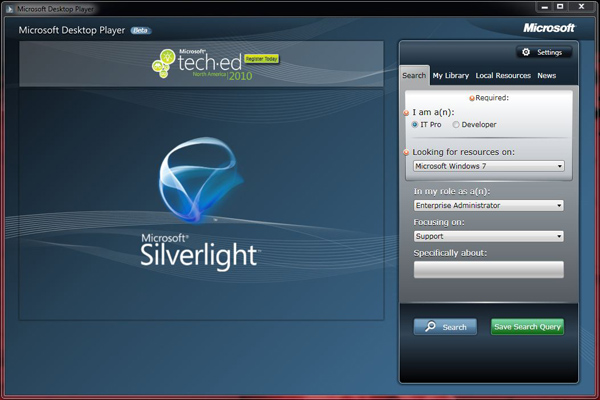Click the Microsoft logo in header

[x=549, y=28]
